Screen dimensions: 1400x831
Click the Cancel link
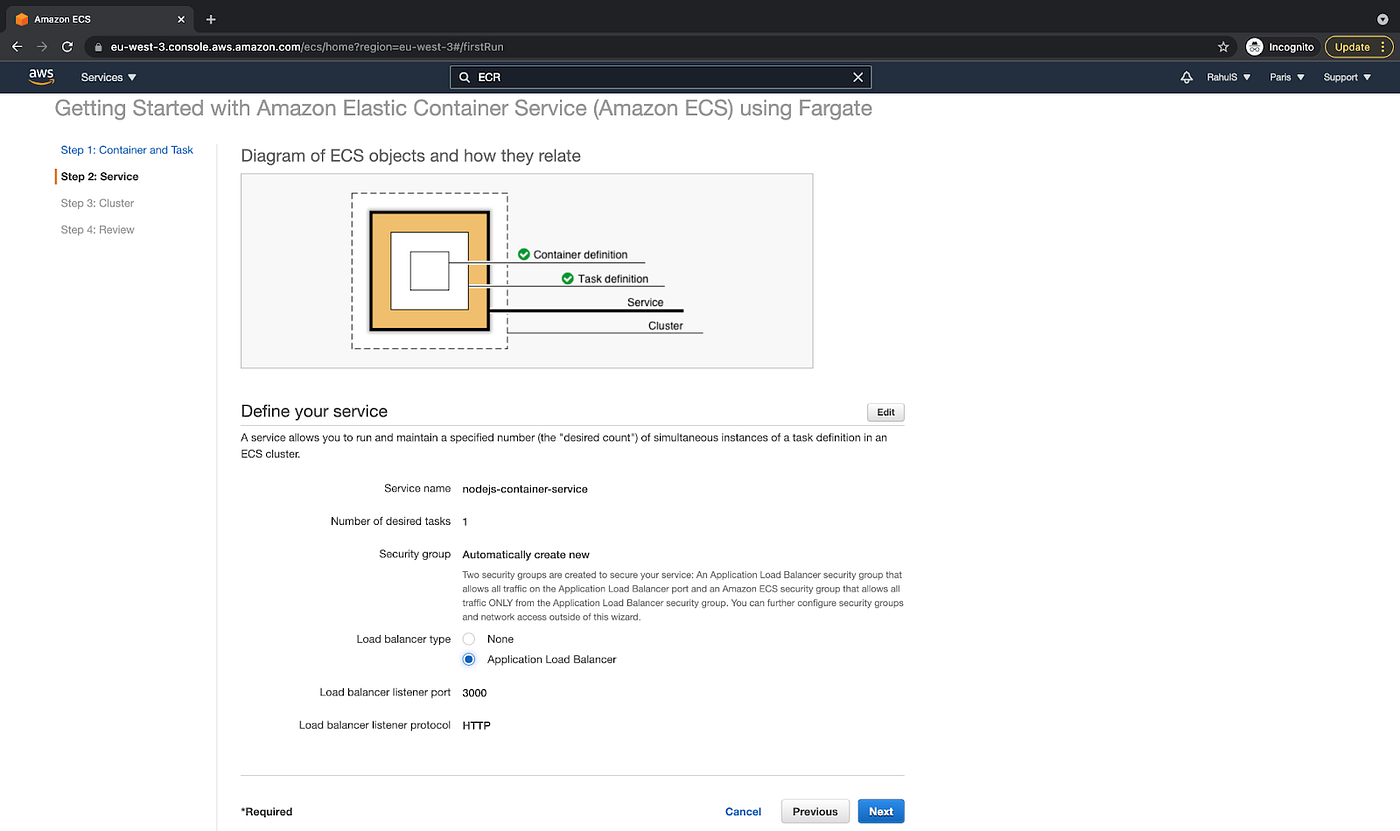(743, 811)
